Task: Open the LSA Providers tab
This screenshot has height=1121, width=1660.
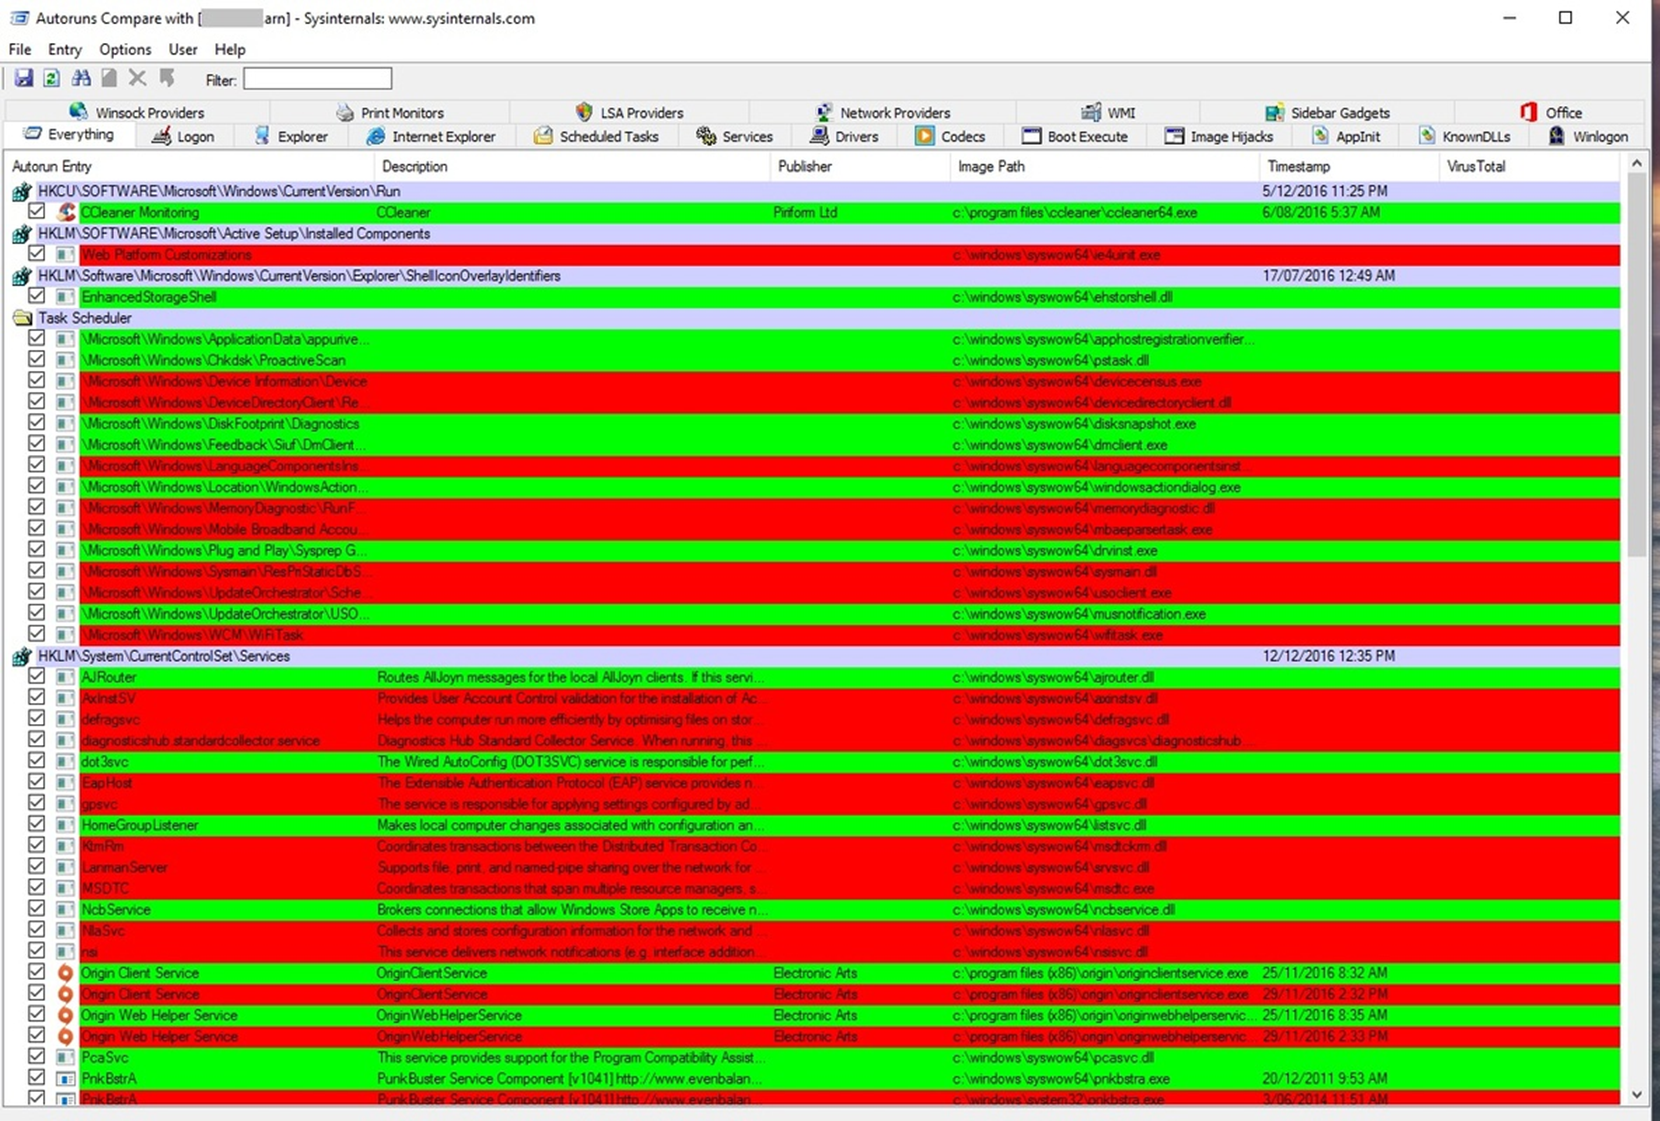Action: 629,112
